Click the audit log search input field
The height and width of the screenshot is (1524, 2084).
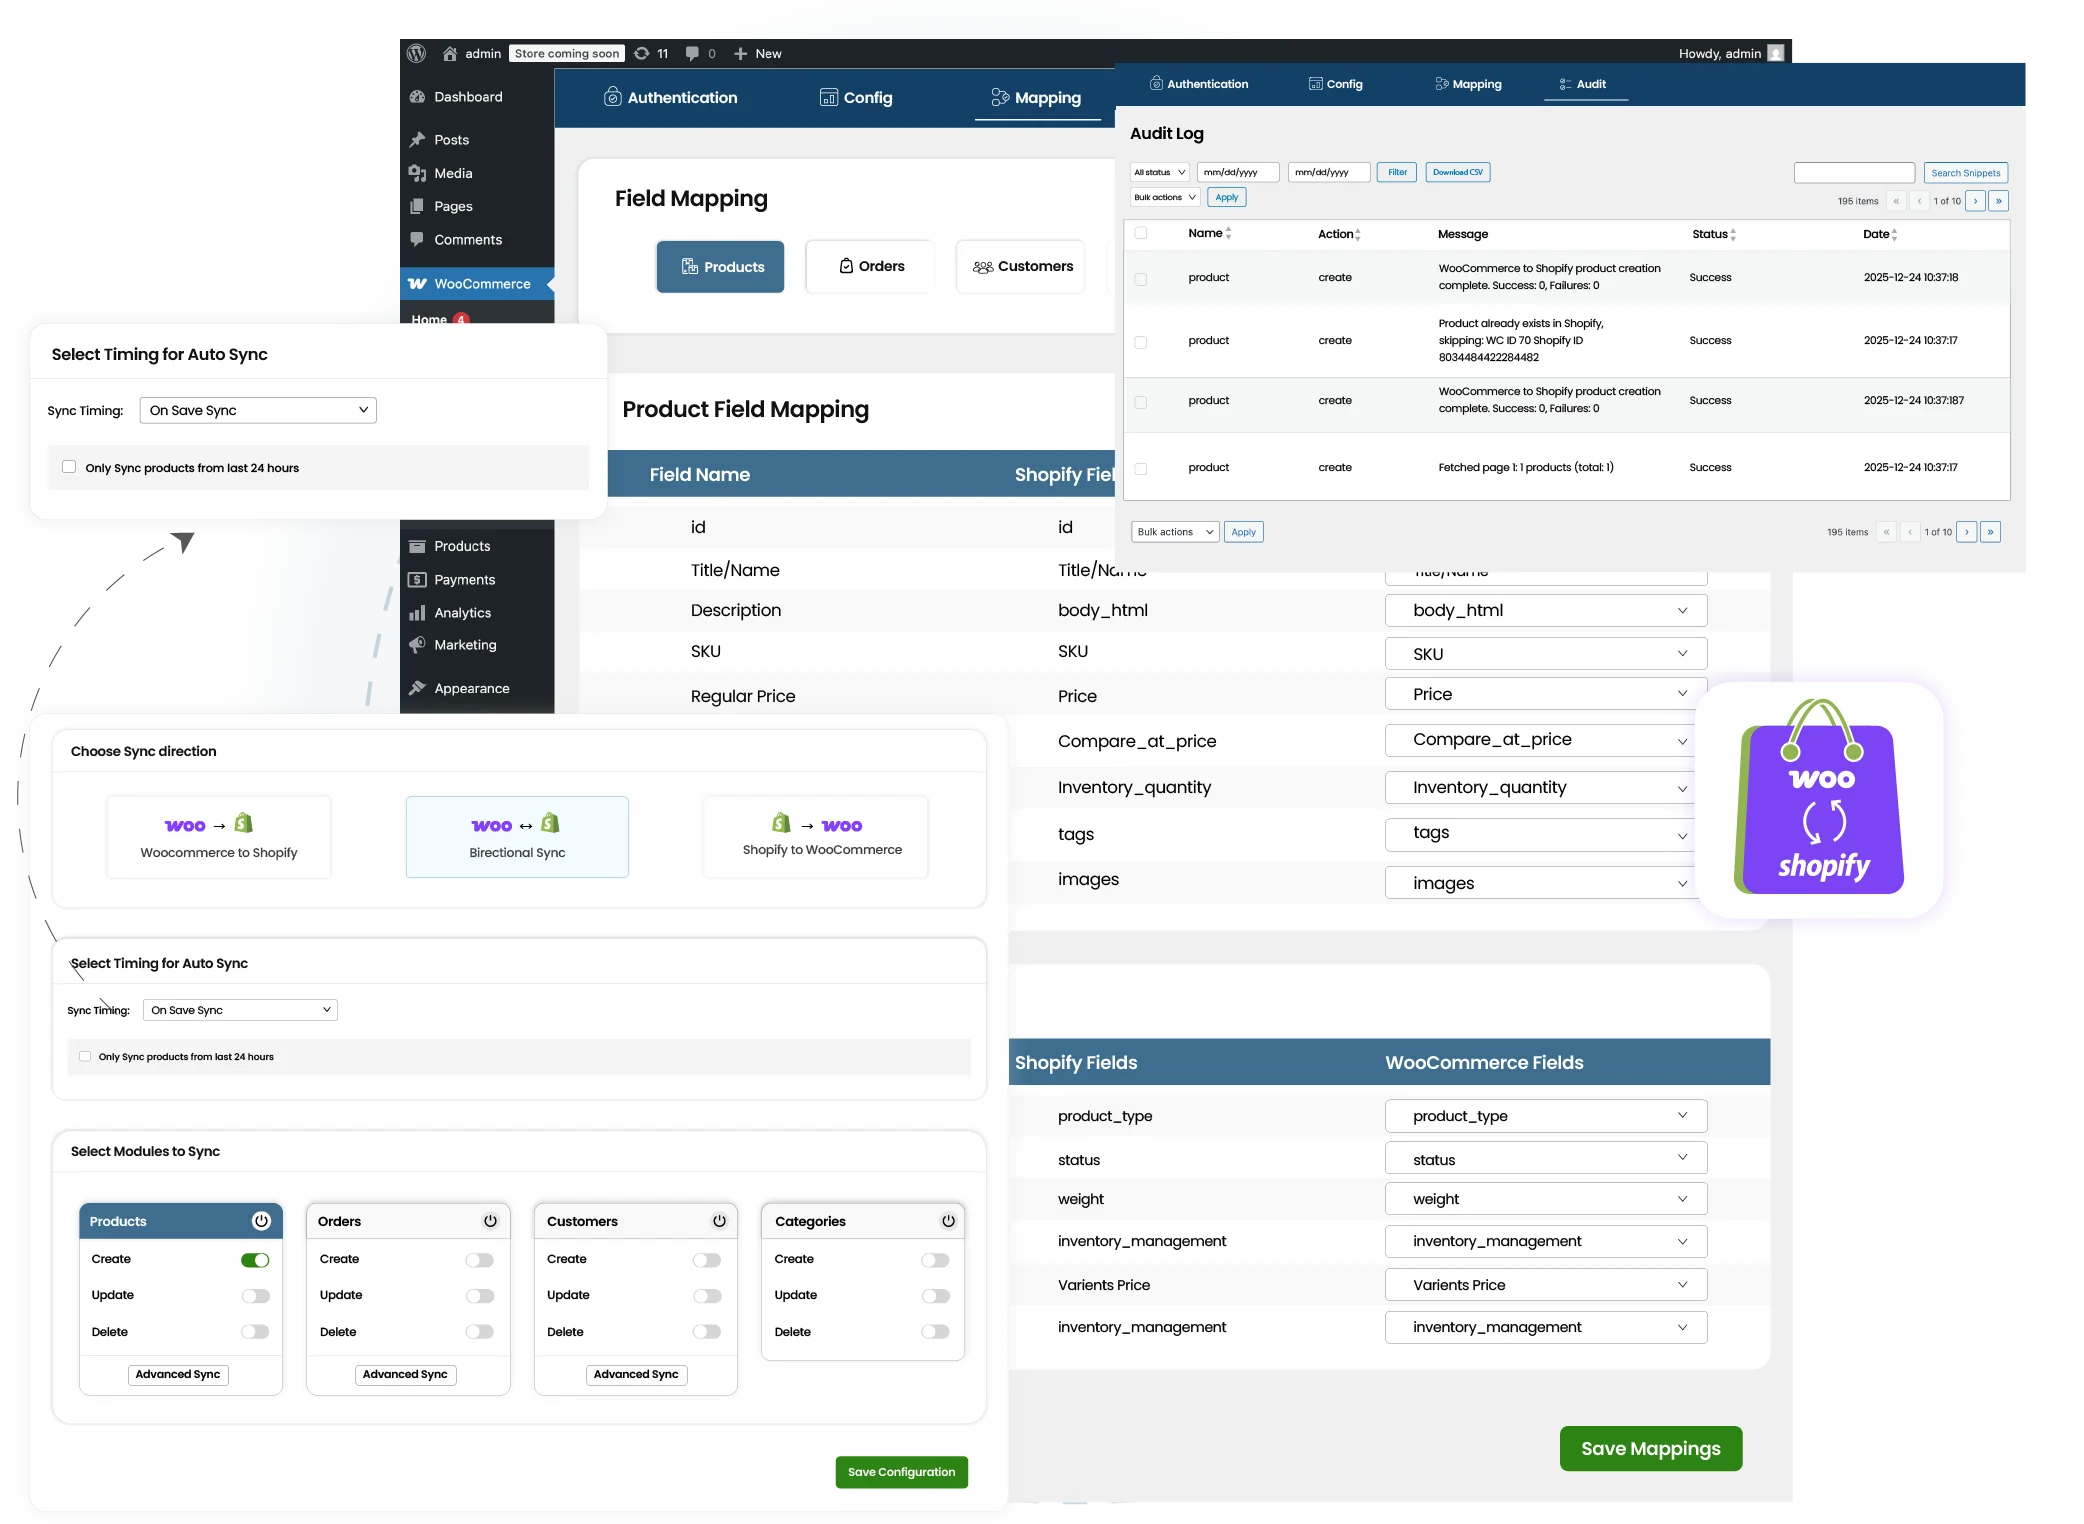coord(1853,173)
